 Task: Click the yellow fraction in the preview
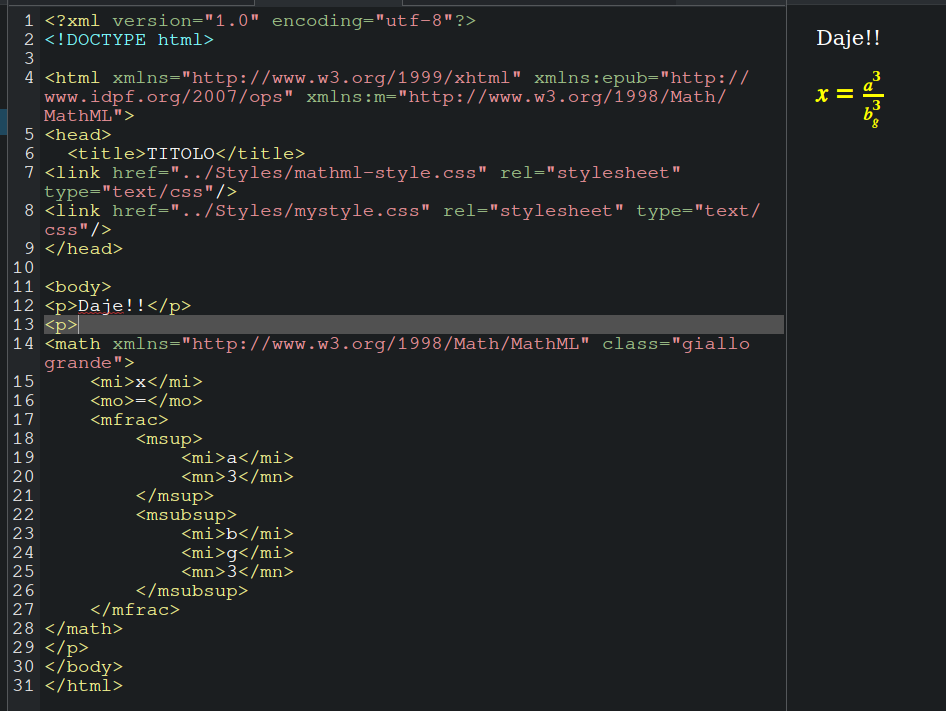click(872, 97)
